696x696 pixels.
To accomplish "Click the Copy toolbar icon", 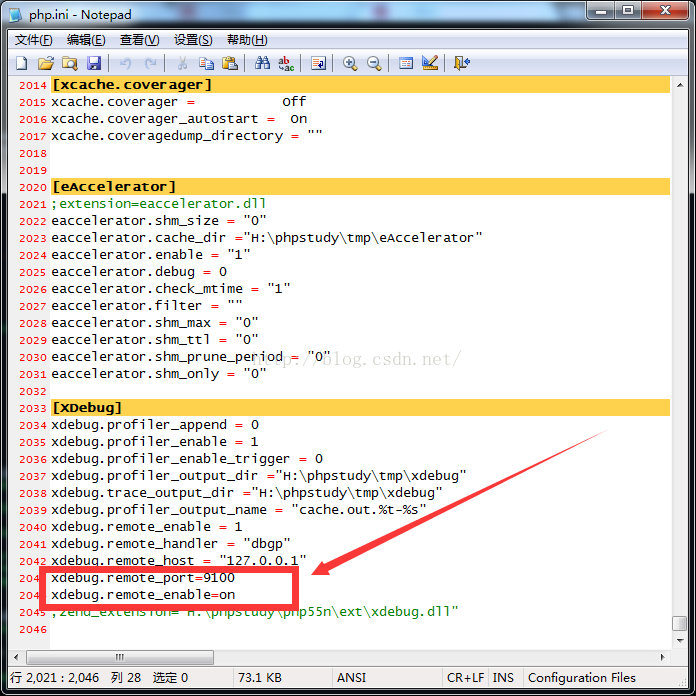I will coord(206,63).
